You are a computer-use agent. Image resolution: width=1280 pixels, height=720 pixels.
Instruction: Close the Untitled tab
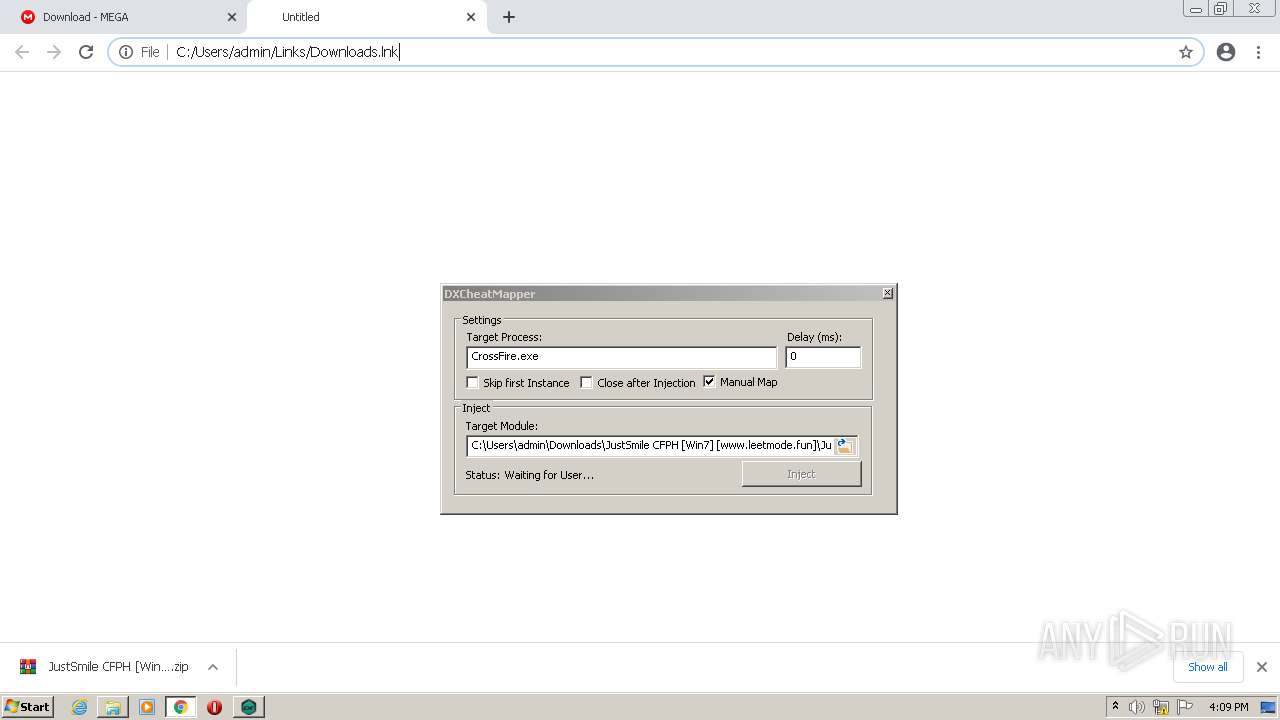(x=471, y=17)
